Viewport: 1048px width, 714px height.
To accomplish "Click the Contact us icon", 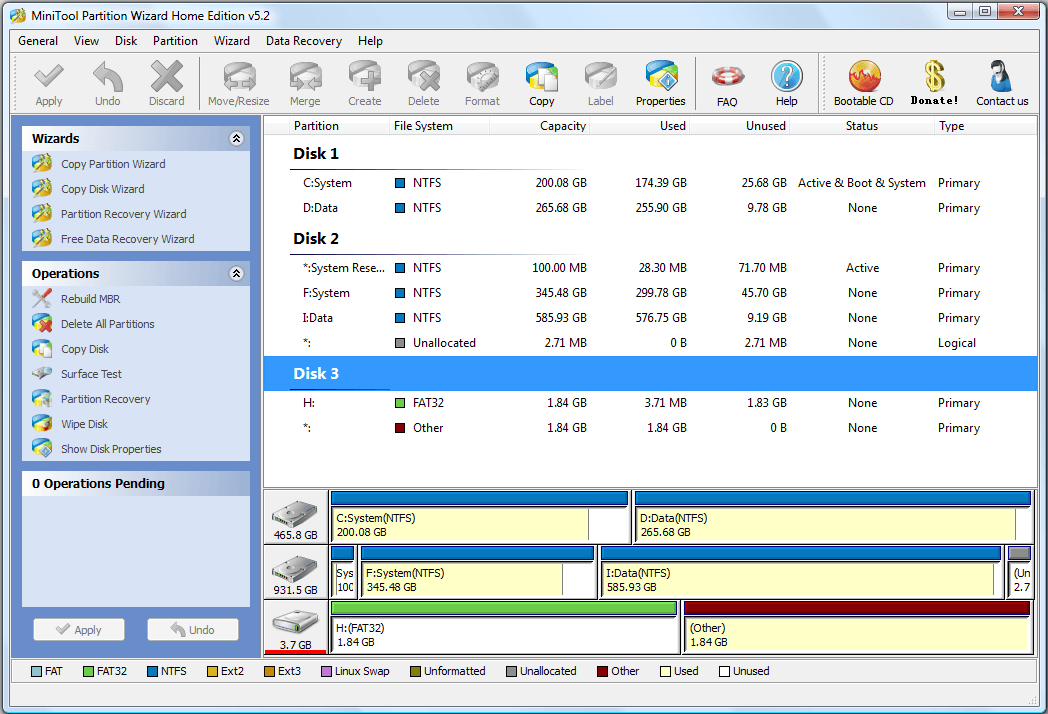I will 1001,77.
